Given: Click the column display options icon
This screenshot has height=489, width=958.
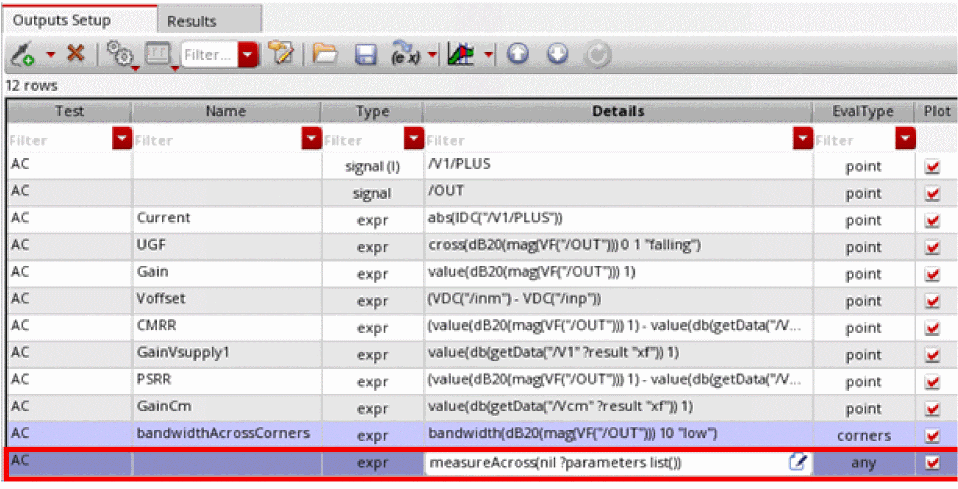Looking at the screenshot, I should pyautogui.click(x=159, y=54).
